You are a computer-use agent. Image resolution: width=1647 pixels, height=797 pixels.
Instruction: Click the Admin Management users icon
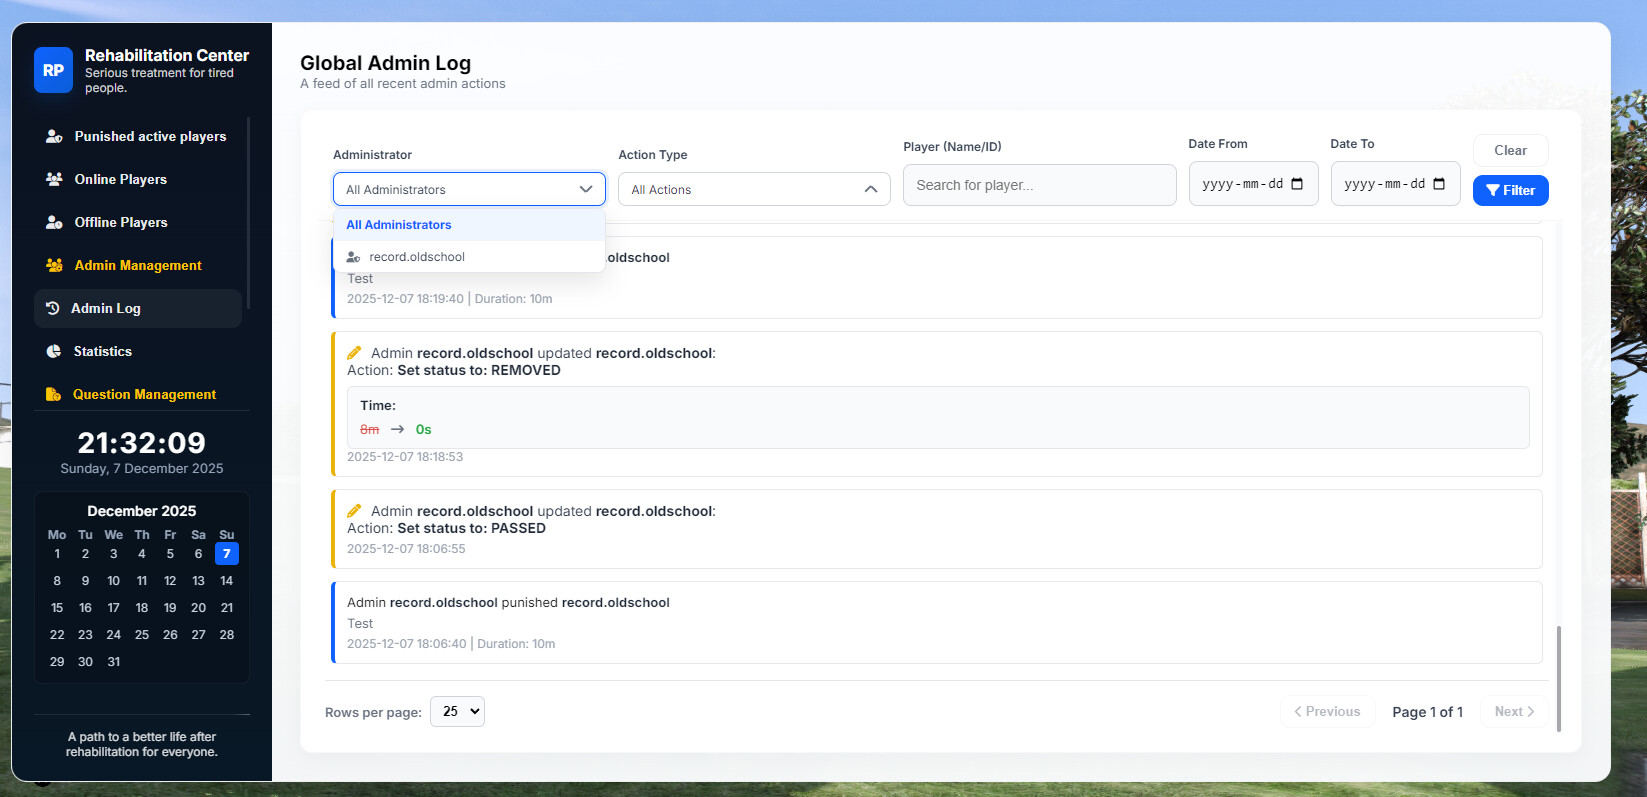(x=54, y=265)
